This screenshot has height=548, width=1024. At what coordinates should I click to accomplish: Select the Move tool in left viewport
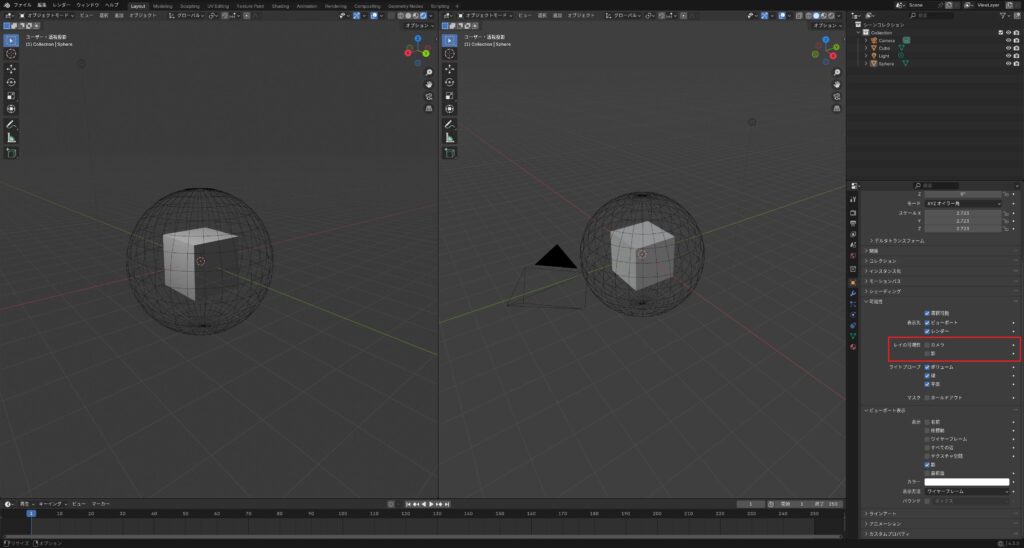point(11,69)
